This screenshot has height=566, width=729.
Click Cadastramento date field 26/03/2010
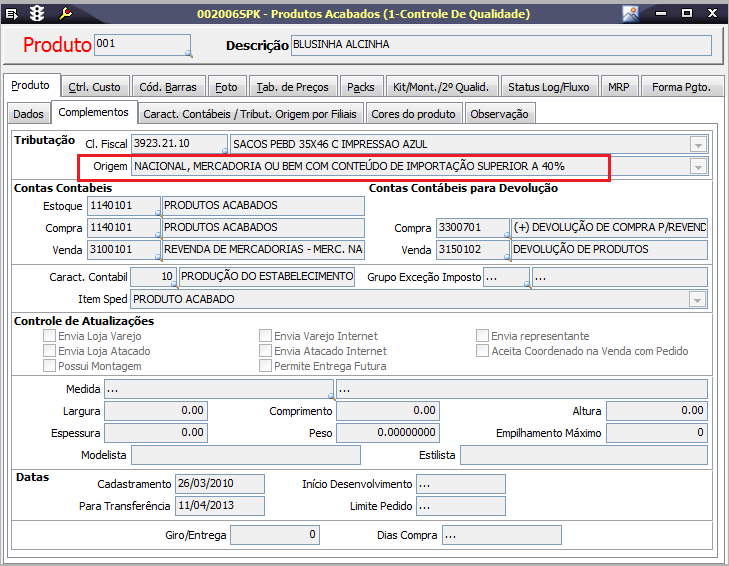[220, 484]
